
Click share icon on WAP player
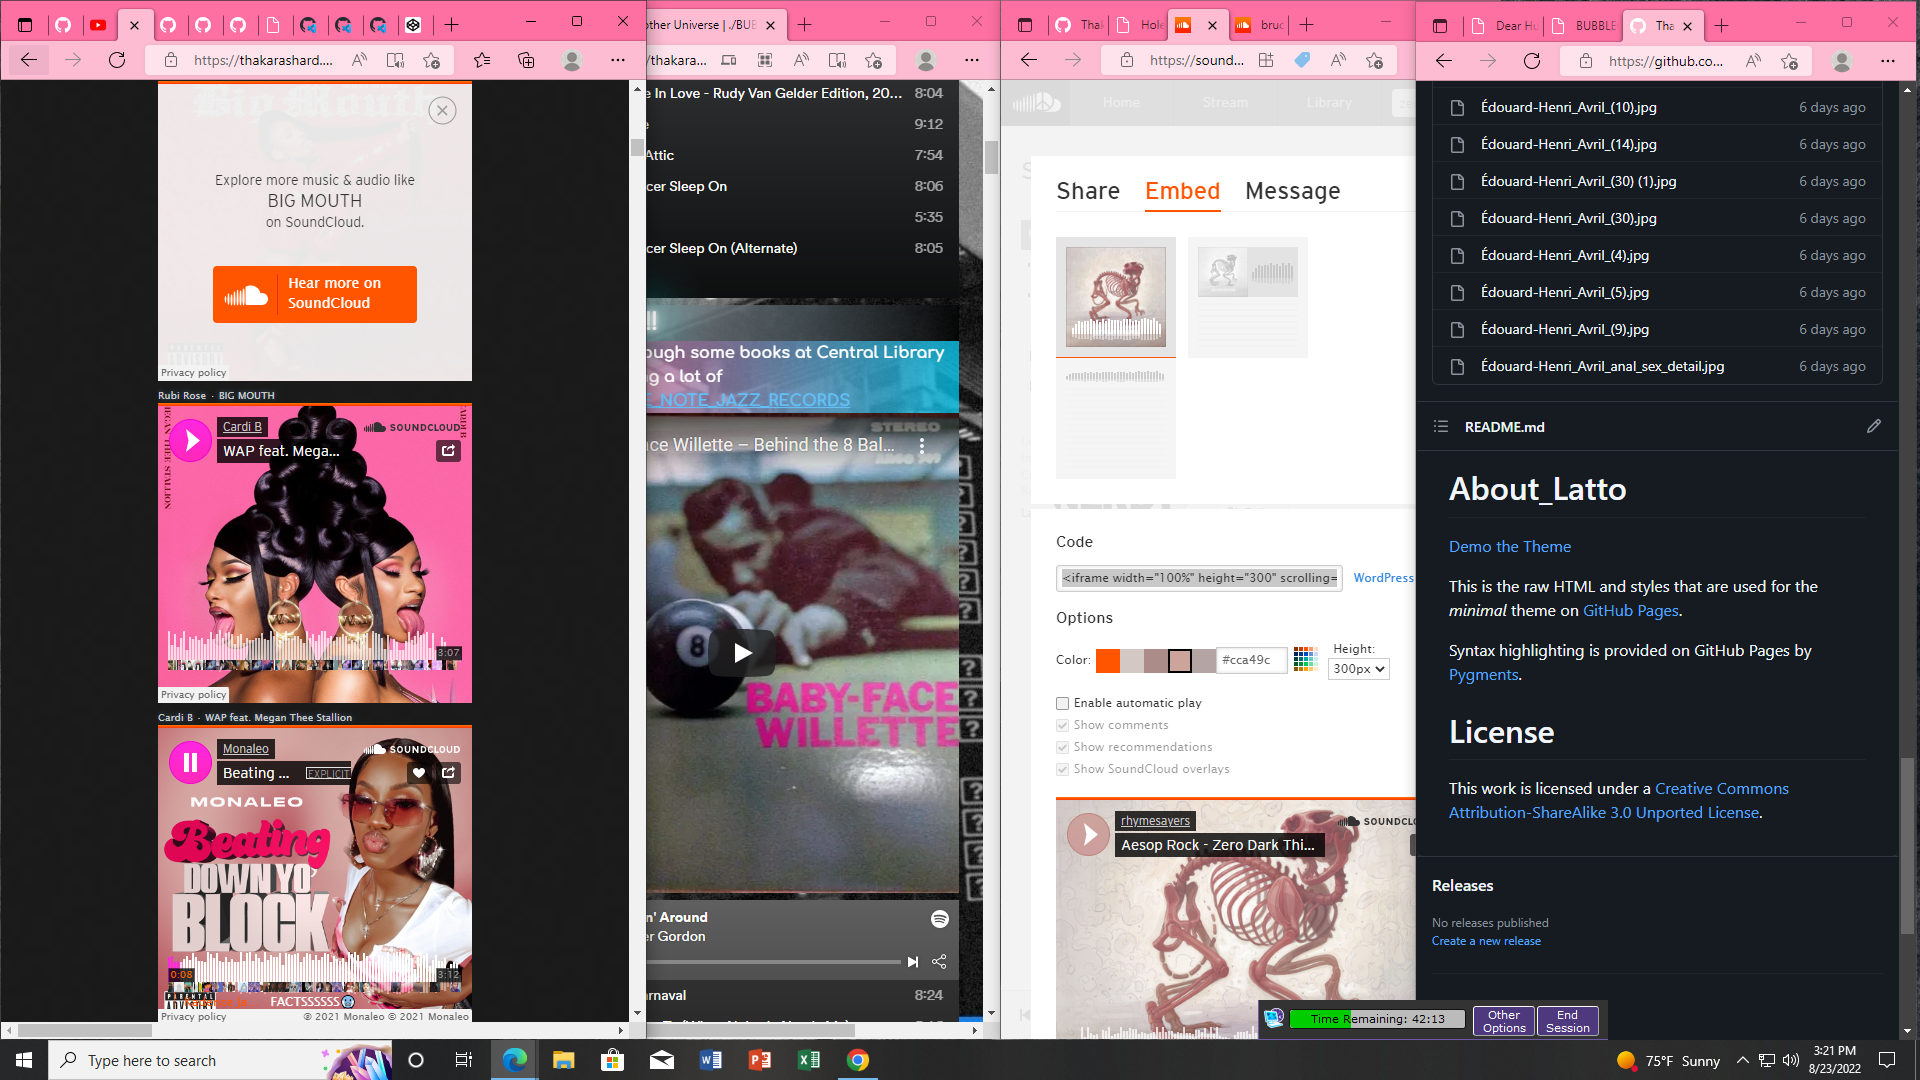(x=449, y=451)
